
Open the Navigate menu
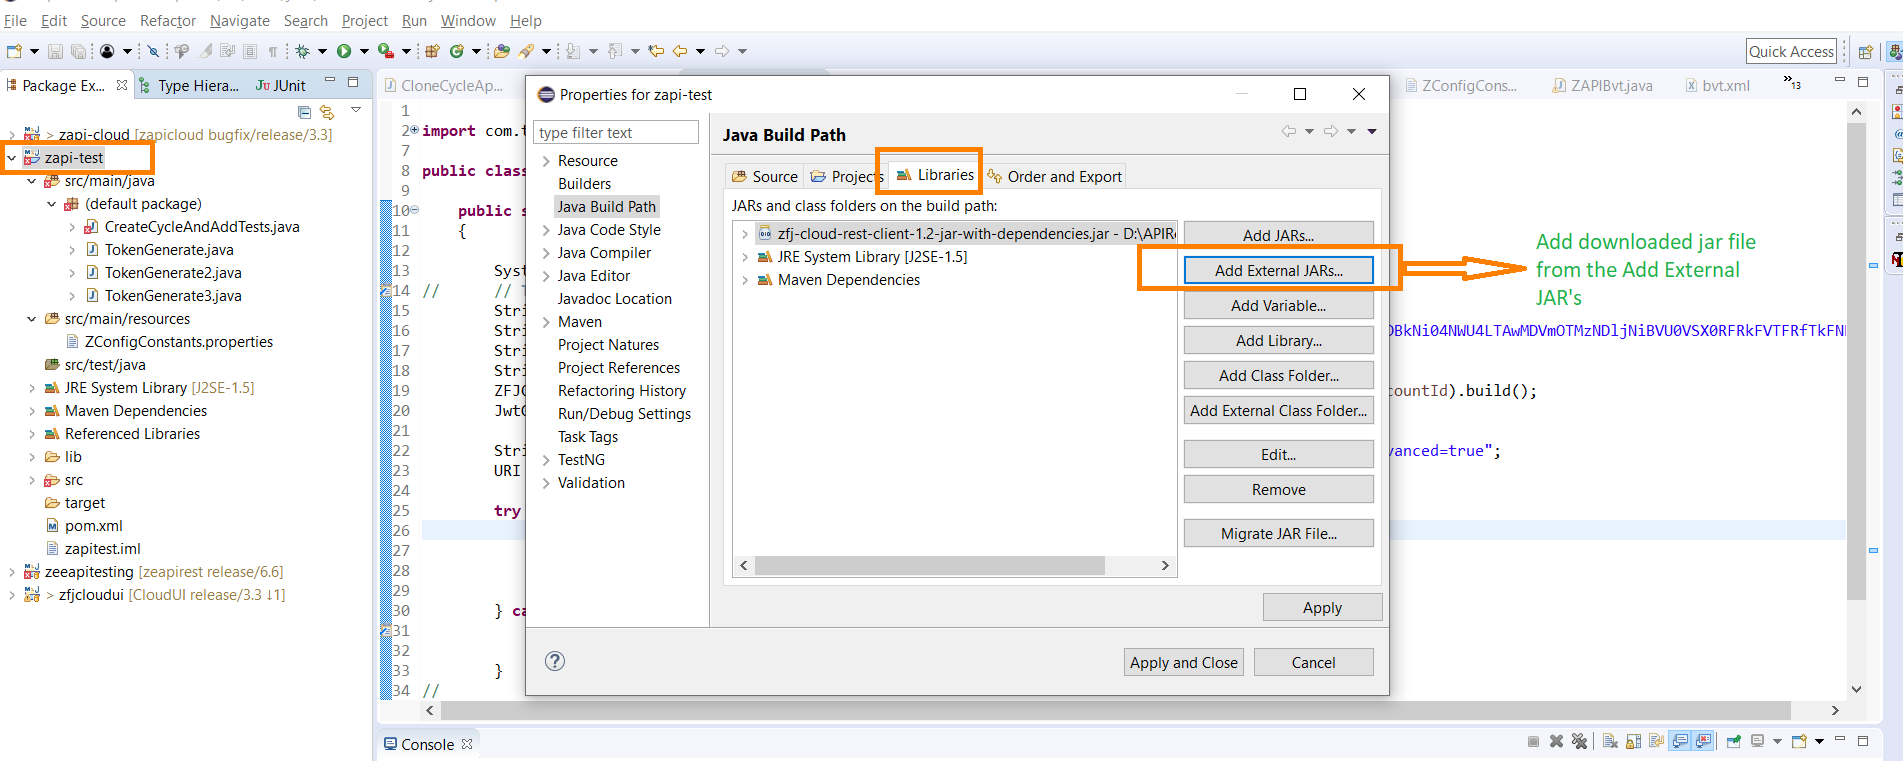coord(239,20)
